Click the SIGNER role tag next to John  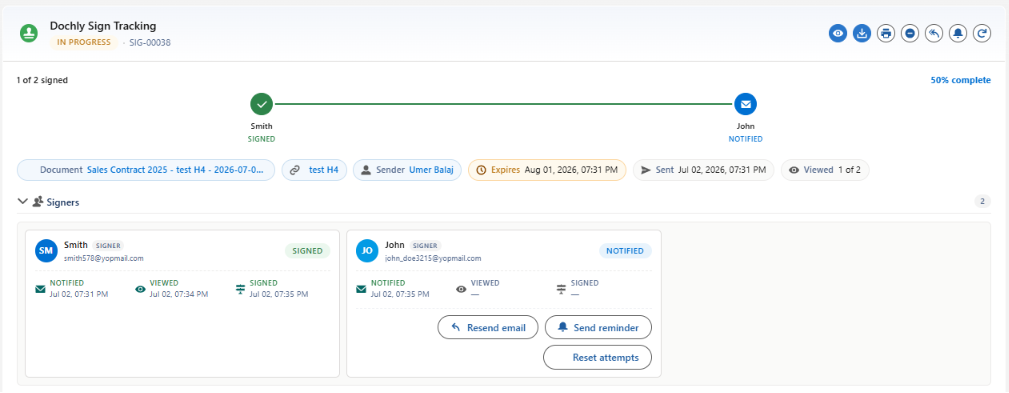tap(426, 246)
